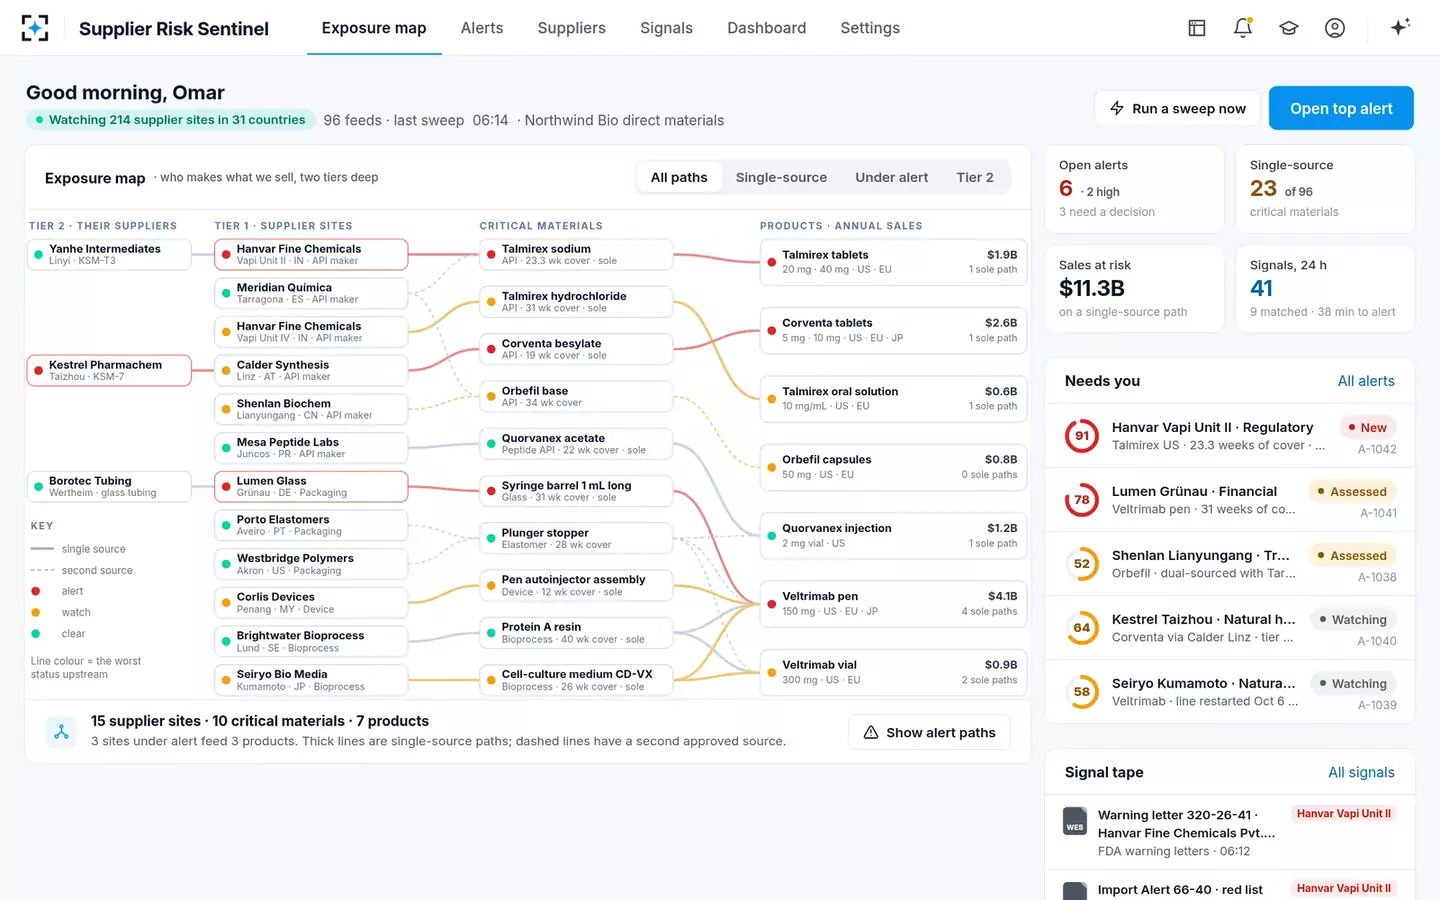This screenshot has height=900, width=1440.
Task: Select the All paths filter
Action: click(x=679, y=178)
